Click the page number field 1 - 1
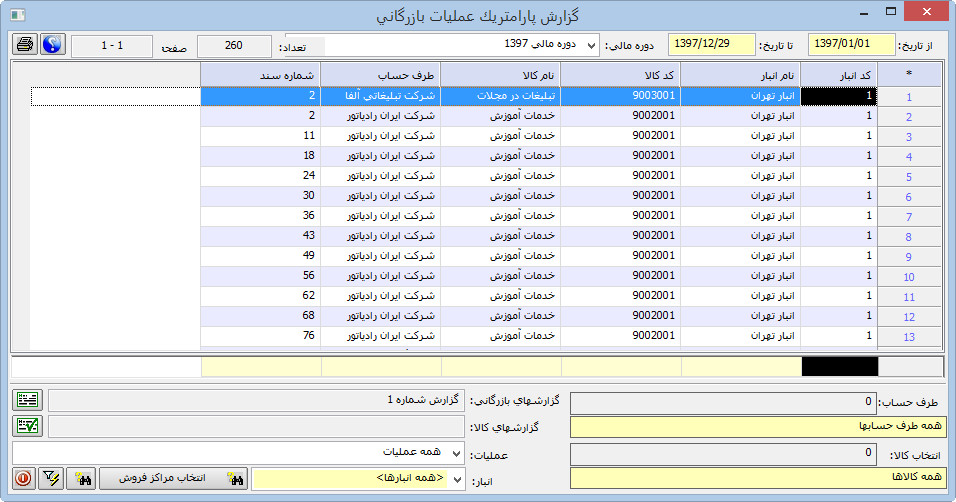The height and width of the screenshot is (502, 956). coord(112,46)
